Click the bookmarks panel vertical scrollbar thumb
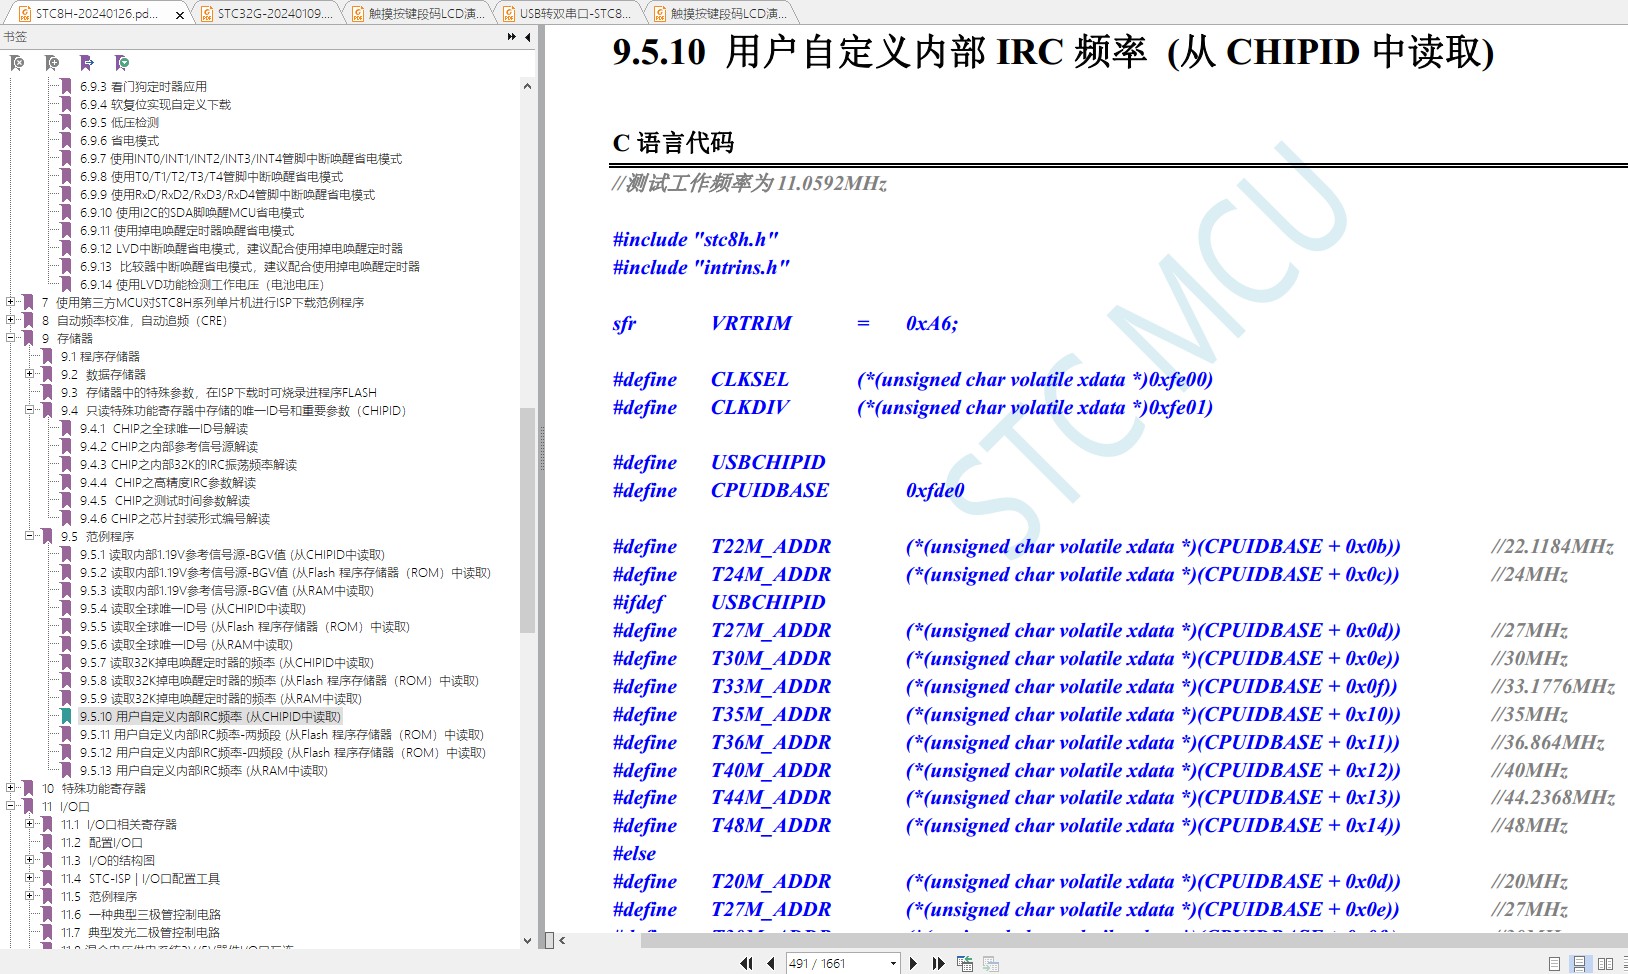Viewport: 1628px width, 974px height. (x=527, y=520)
